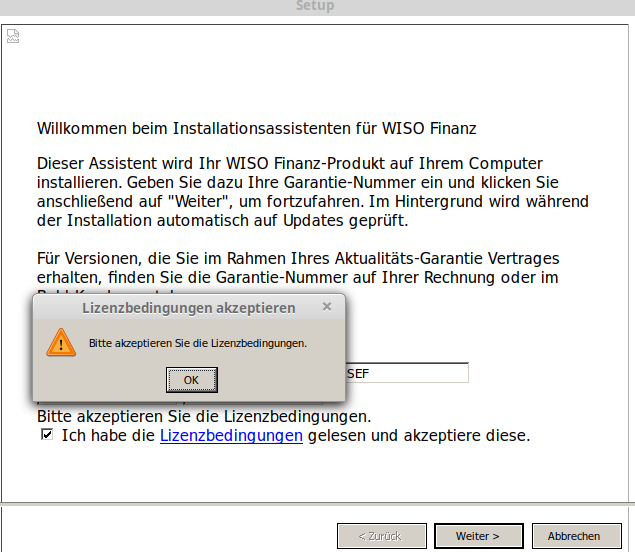Image resolution: width=635 pixels, height=552 pixels.
Task: Click the broken image icon at top left
Action: 13,36
